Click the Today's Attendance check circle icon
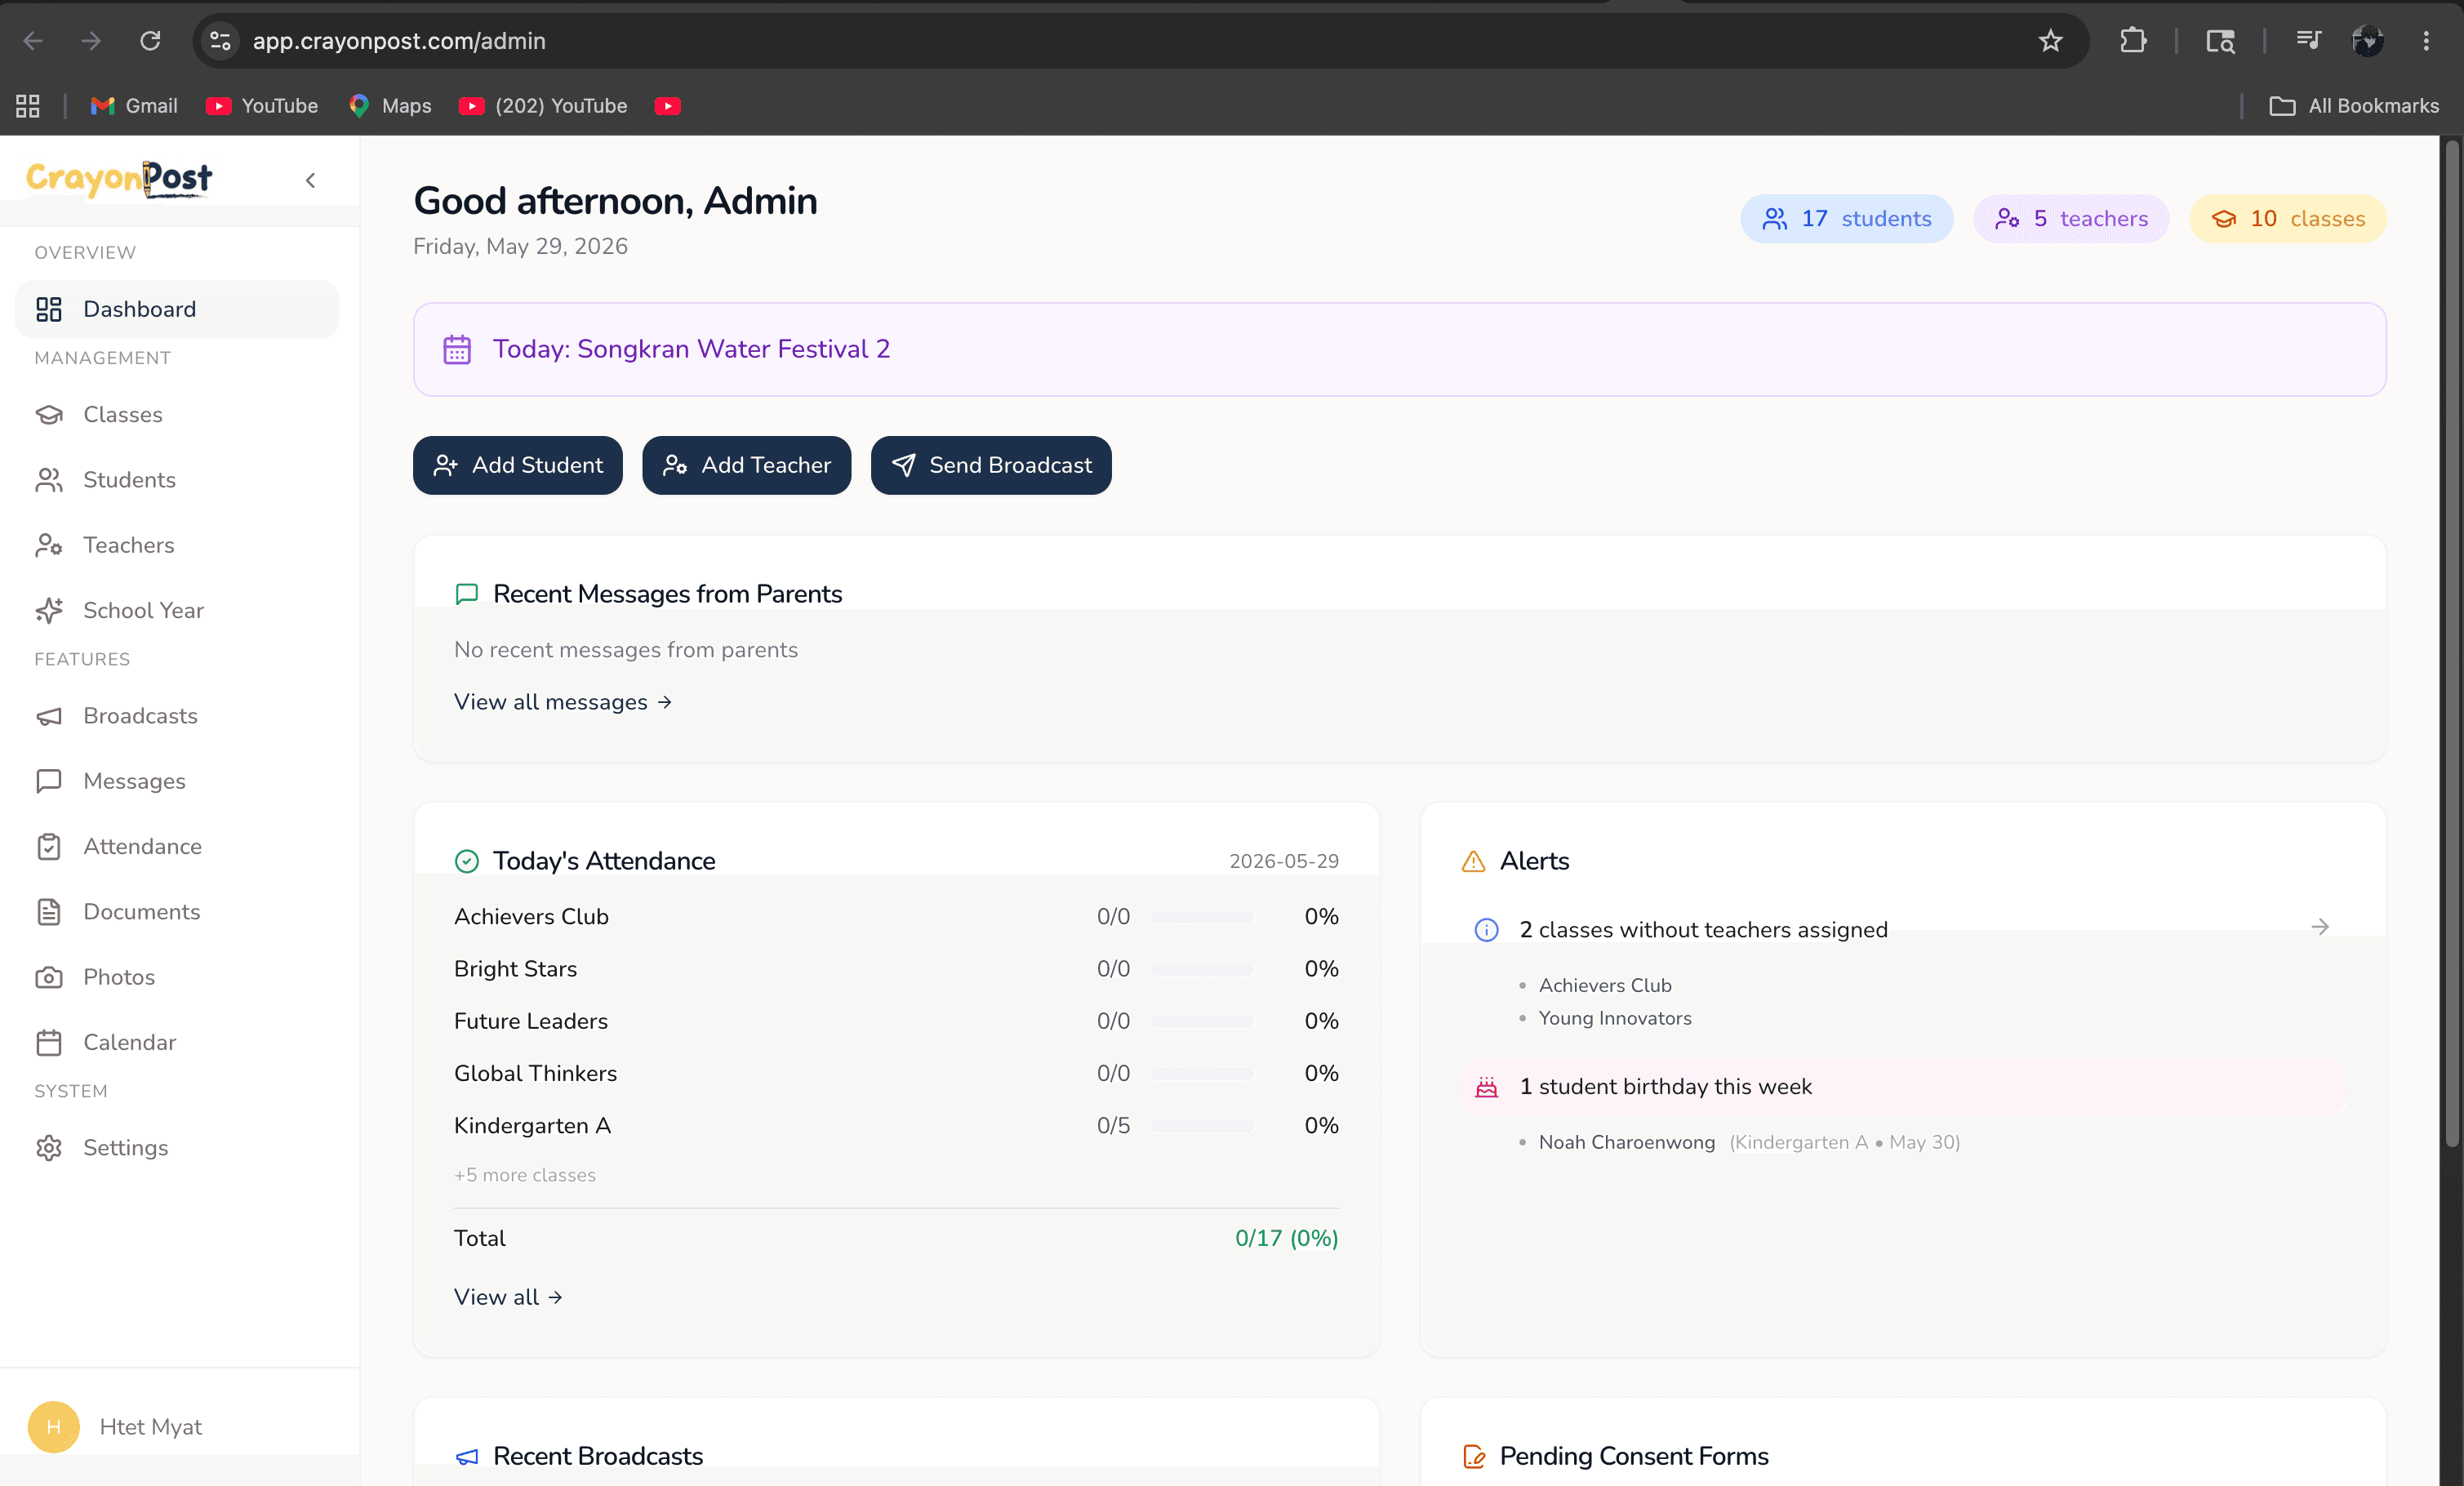 coord(467,861)
